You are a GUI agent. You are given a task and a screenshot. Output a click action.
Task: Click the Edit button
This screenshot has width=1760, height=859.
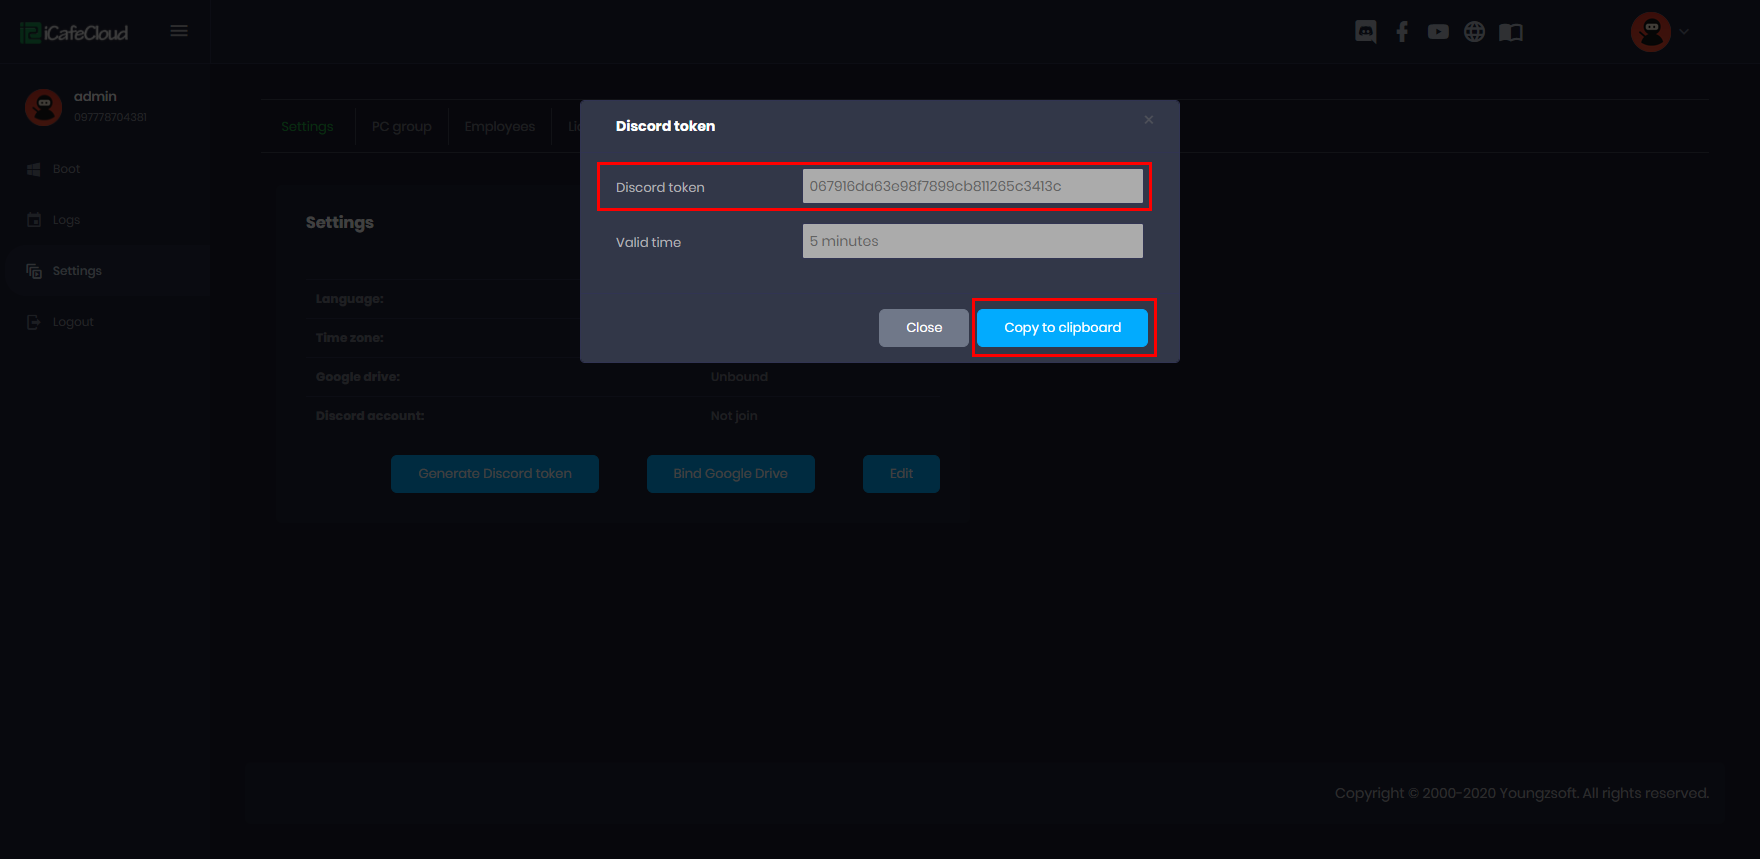(x=901, y=474)
